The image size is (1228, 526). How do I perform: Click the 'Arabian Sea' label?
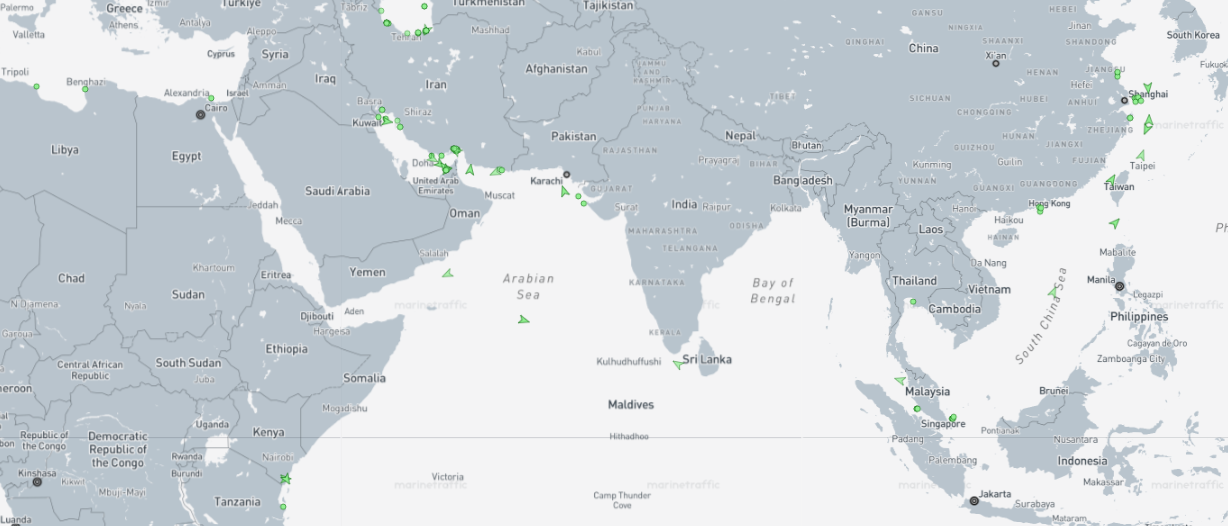coord(528,287)
